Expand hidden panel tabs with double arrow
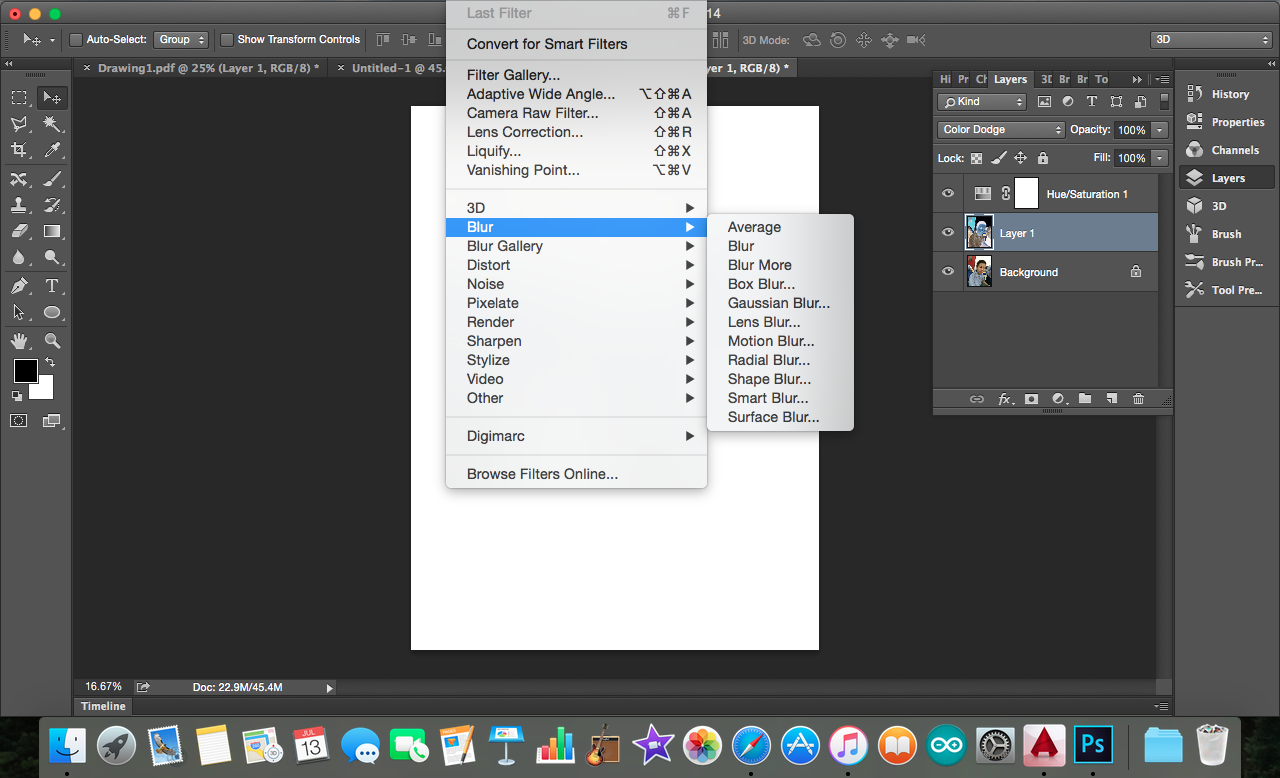This screenshot has height=778, width=1280. [x=1137, y=79]
